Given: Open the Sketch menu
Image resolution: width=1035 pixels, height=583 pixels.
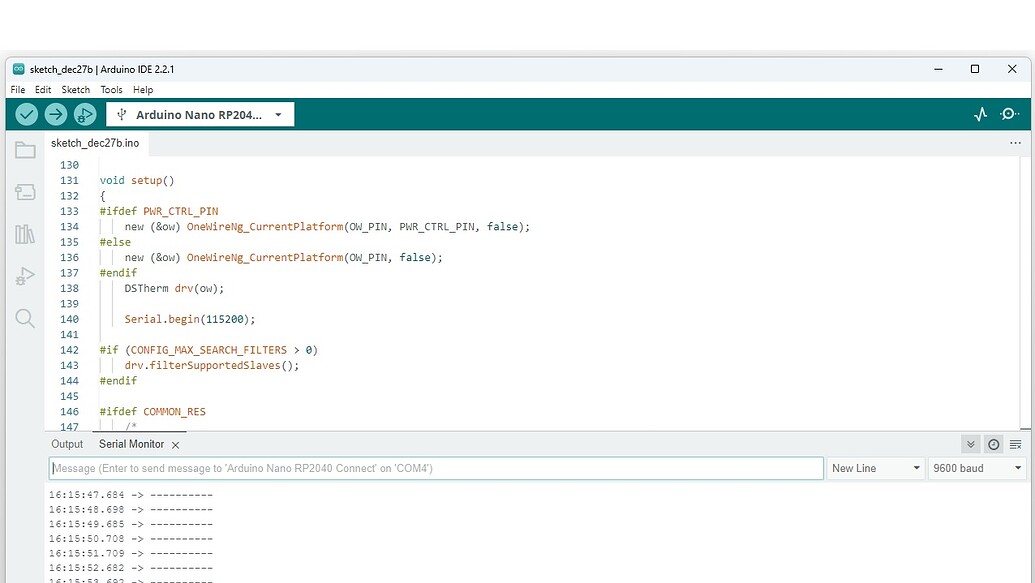Looking at the screenshot, I should [x=75, y=89].
